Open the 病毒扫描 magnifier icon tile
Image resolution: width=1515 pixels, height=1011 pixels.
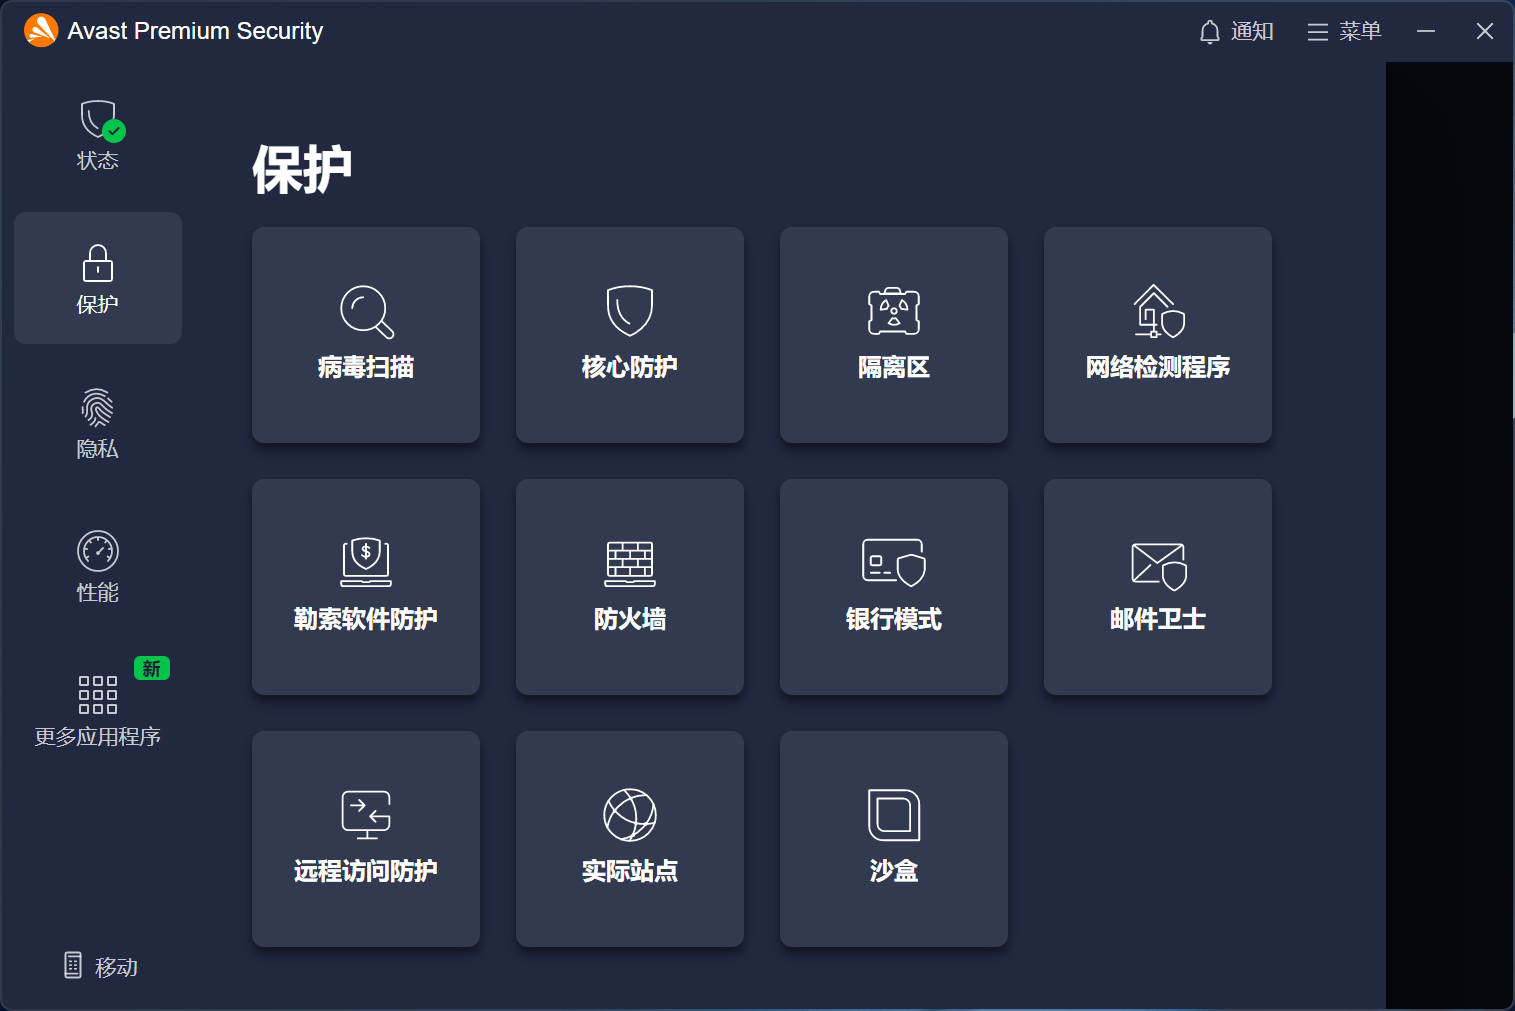click(366, 312)
